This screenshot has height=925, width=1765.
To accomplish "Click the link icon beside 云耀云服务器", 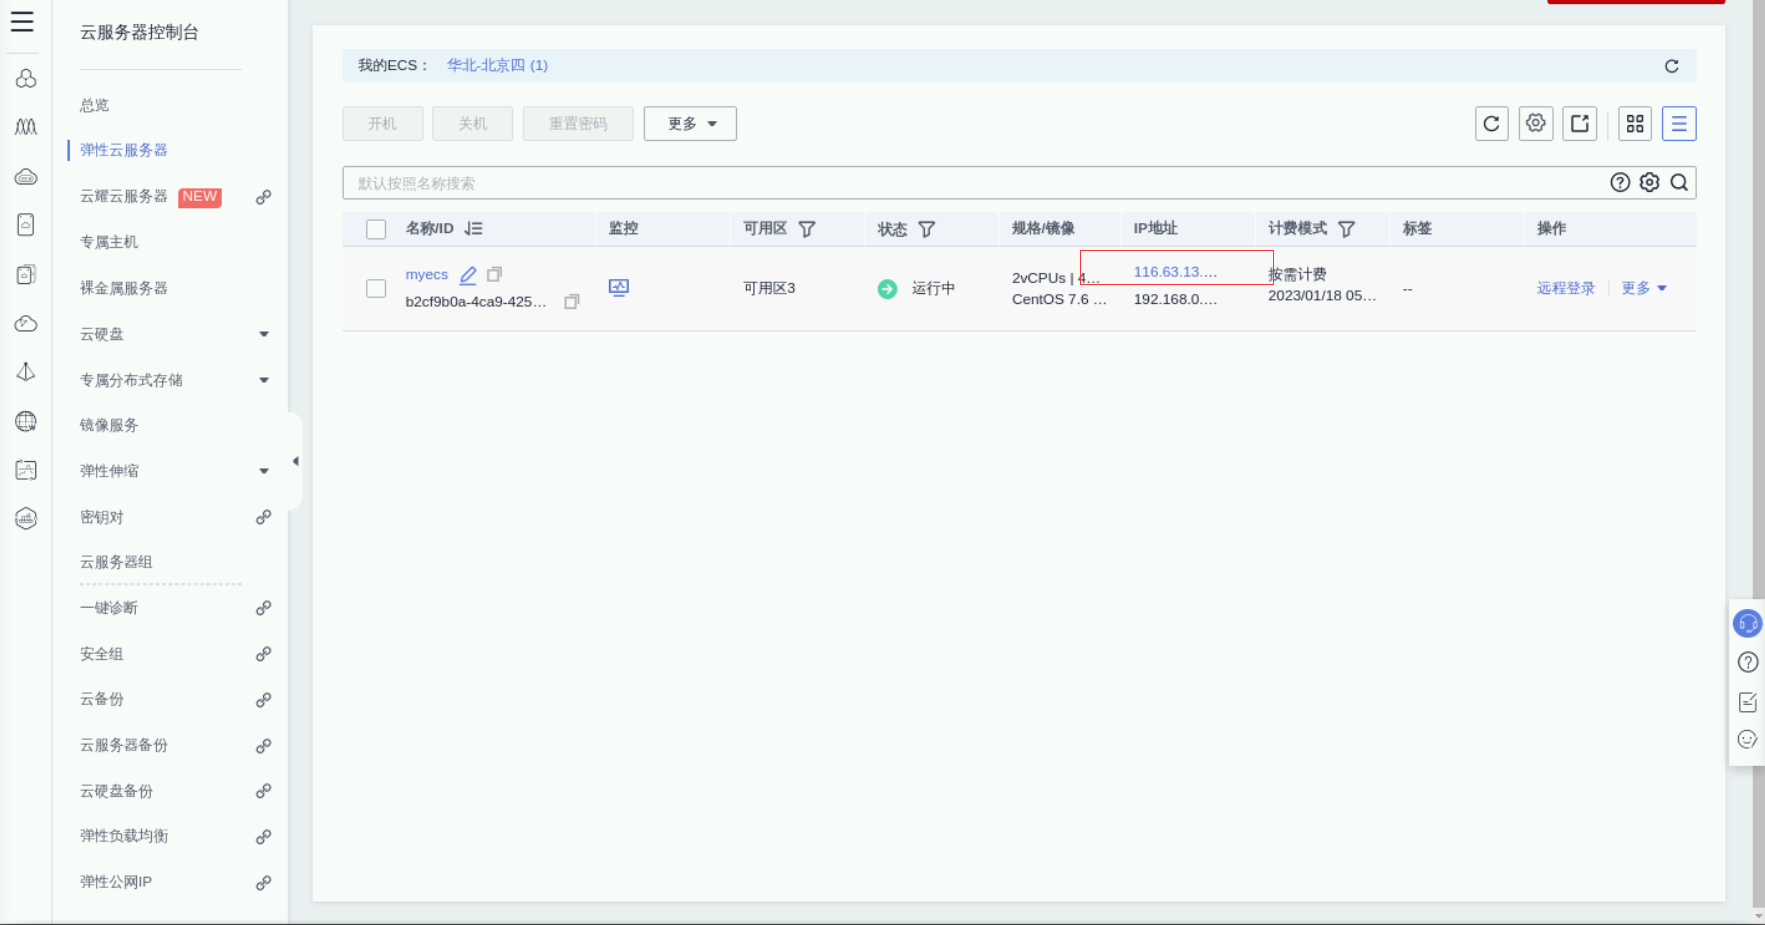I will click(x=263, y=197).
